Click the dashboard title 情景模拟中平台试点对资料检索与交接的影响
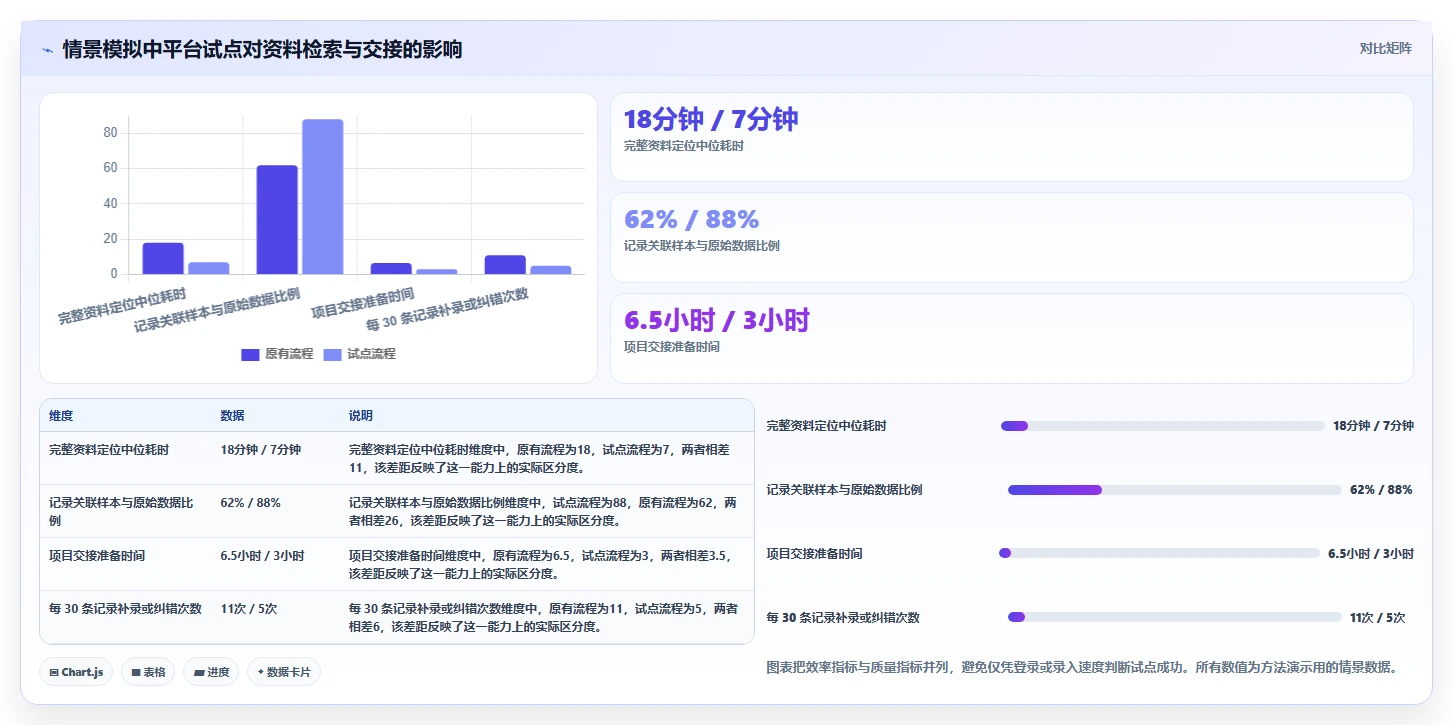Image resolution: width=1453 pixels, height=725 pixels. click(x=262, y=49)
